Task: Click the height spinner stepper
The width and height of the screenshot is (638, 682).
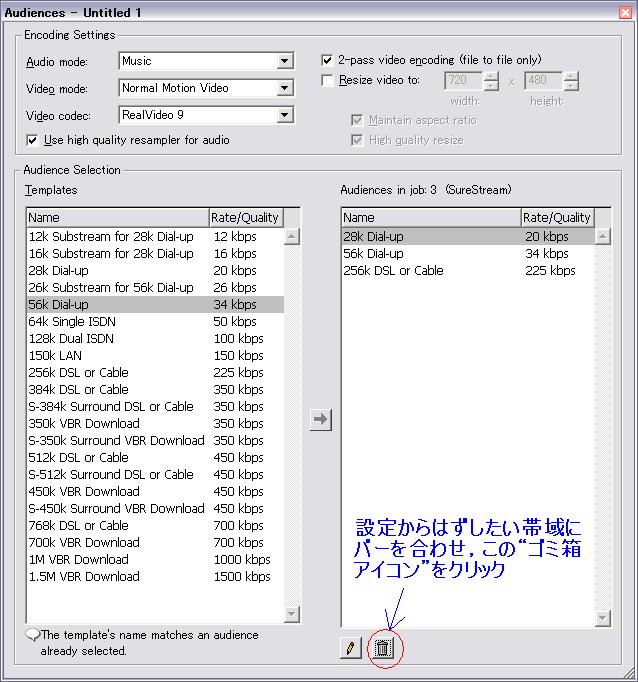Action: pos(571,80)
